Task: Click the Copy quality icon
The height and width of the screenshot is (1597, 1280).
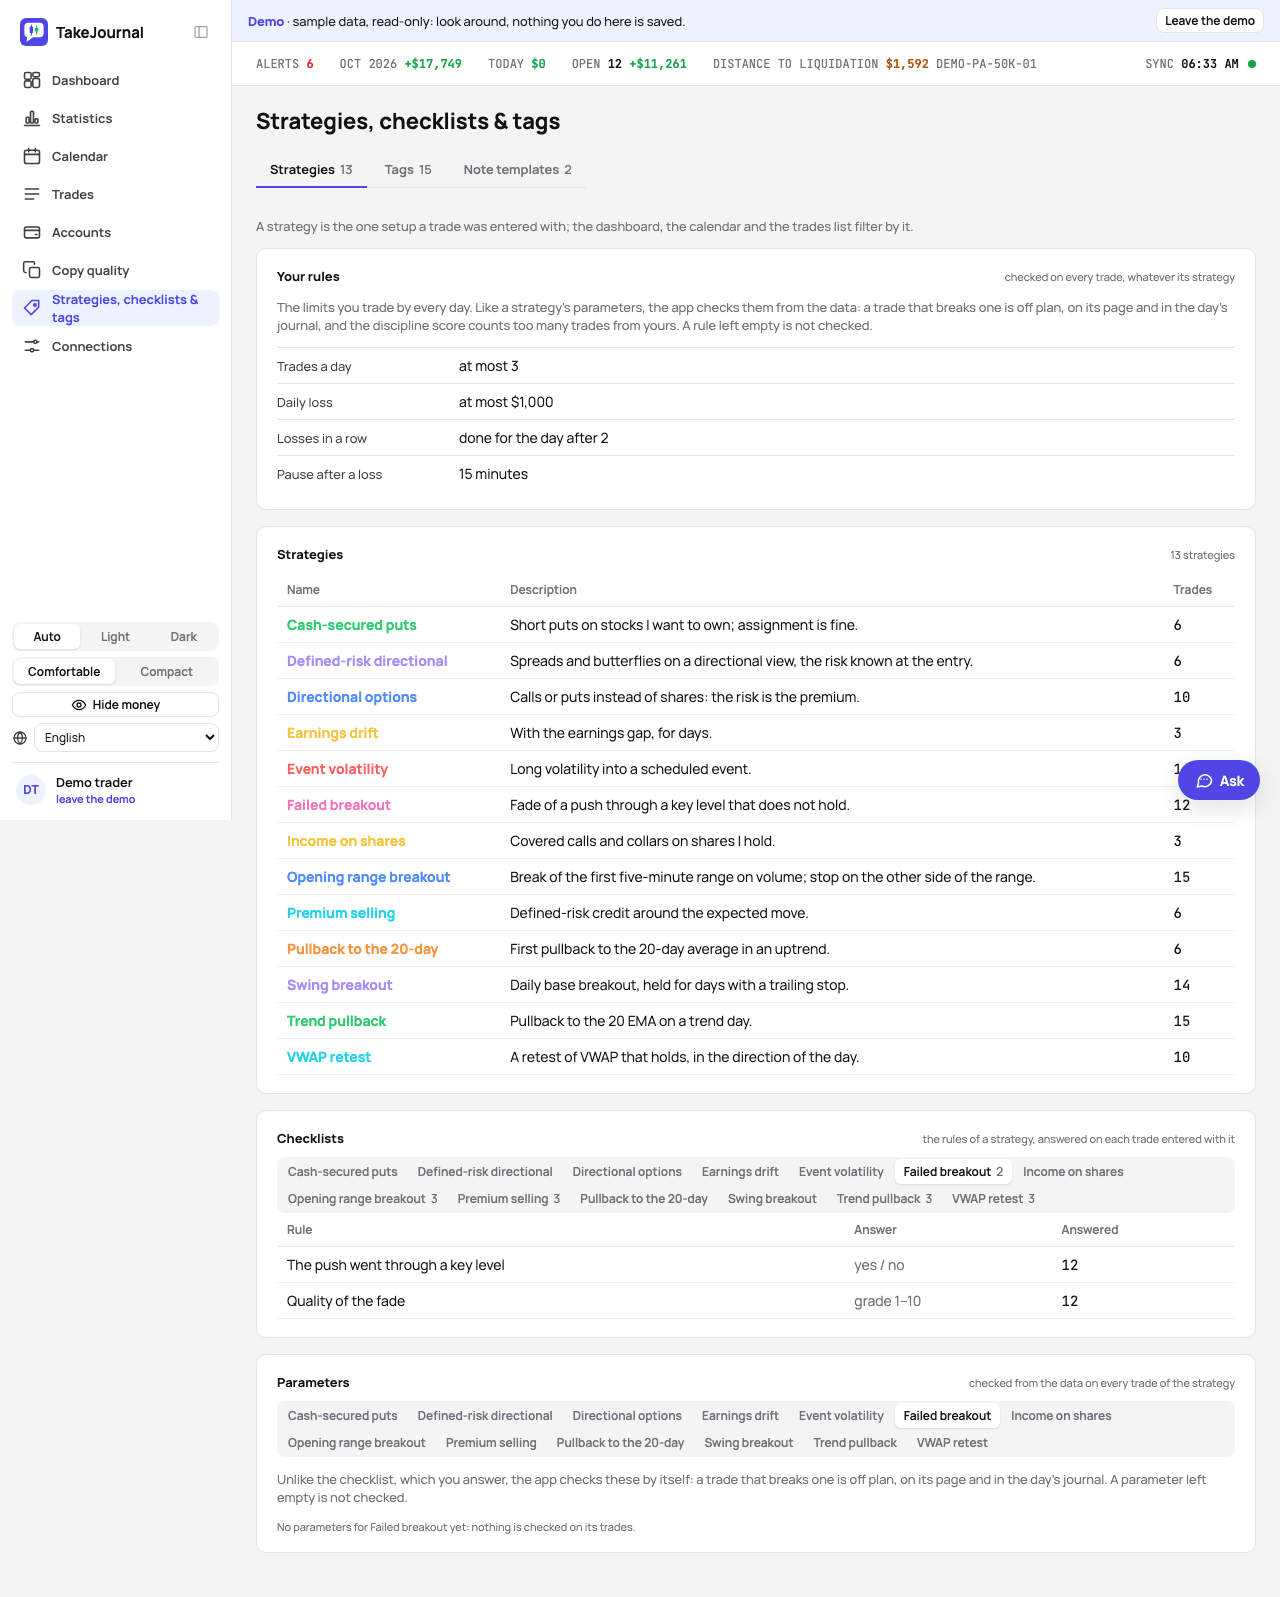Action: point(32,270)
